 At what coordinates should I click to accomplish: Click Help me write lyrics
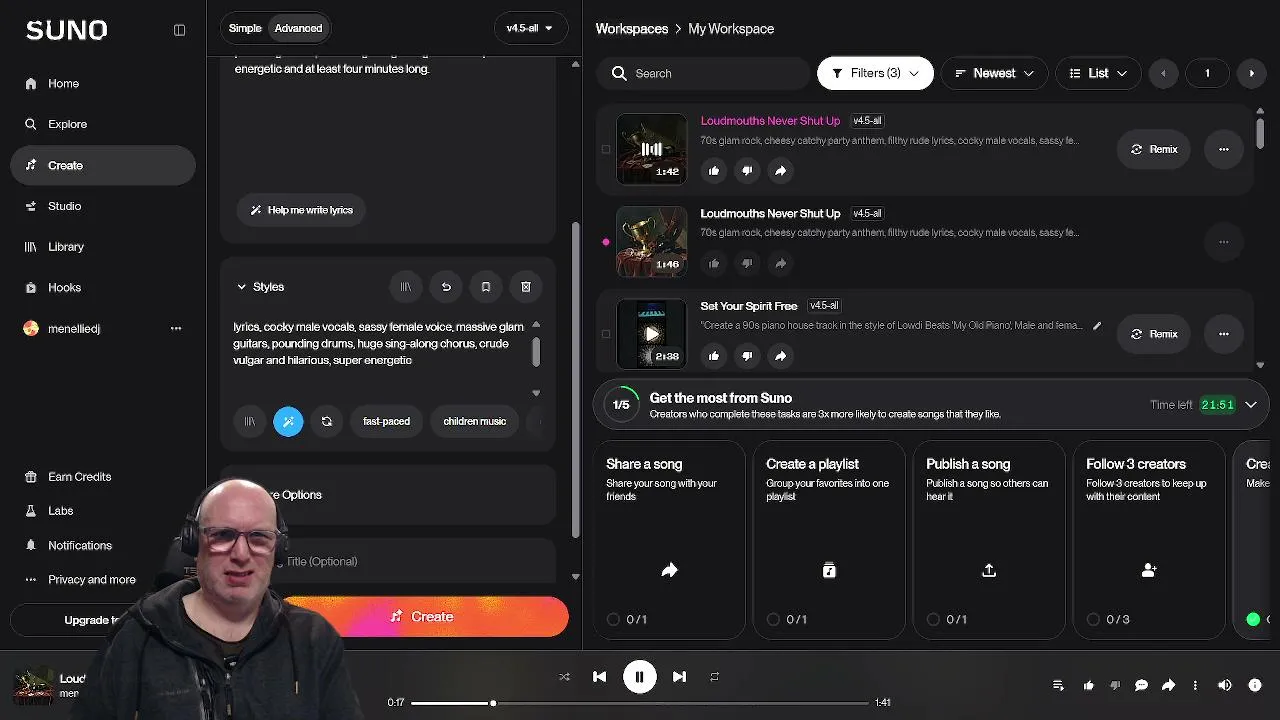pos(302,210)
